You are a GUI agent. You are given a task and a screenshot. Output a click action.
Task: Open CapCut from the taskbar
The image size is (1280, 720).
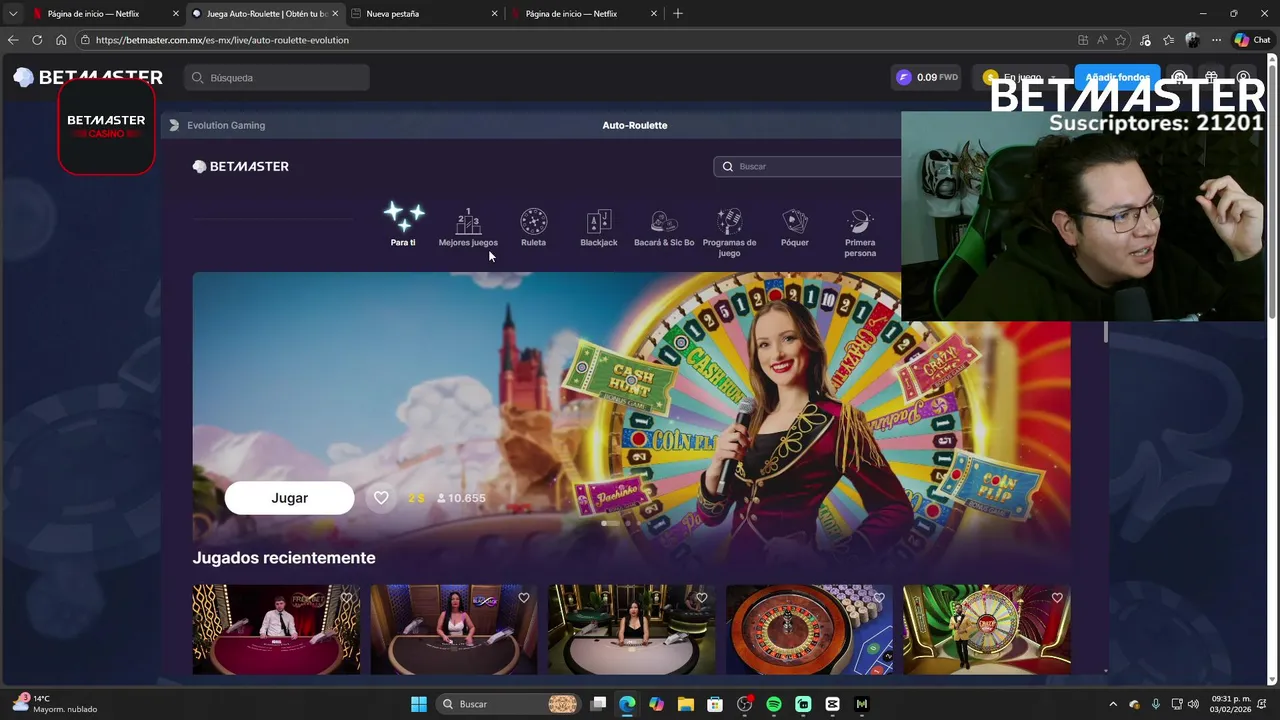click(x=833, y=704)
